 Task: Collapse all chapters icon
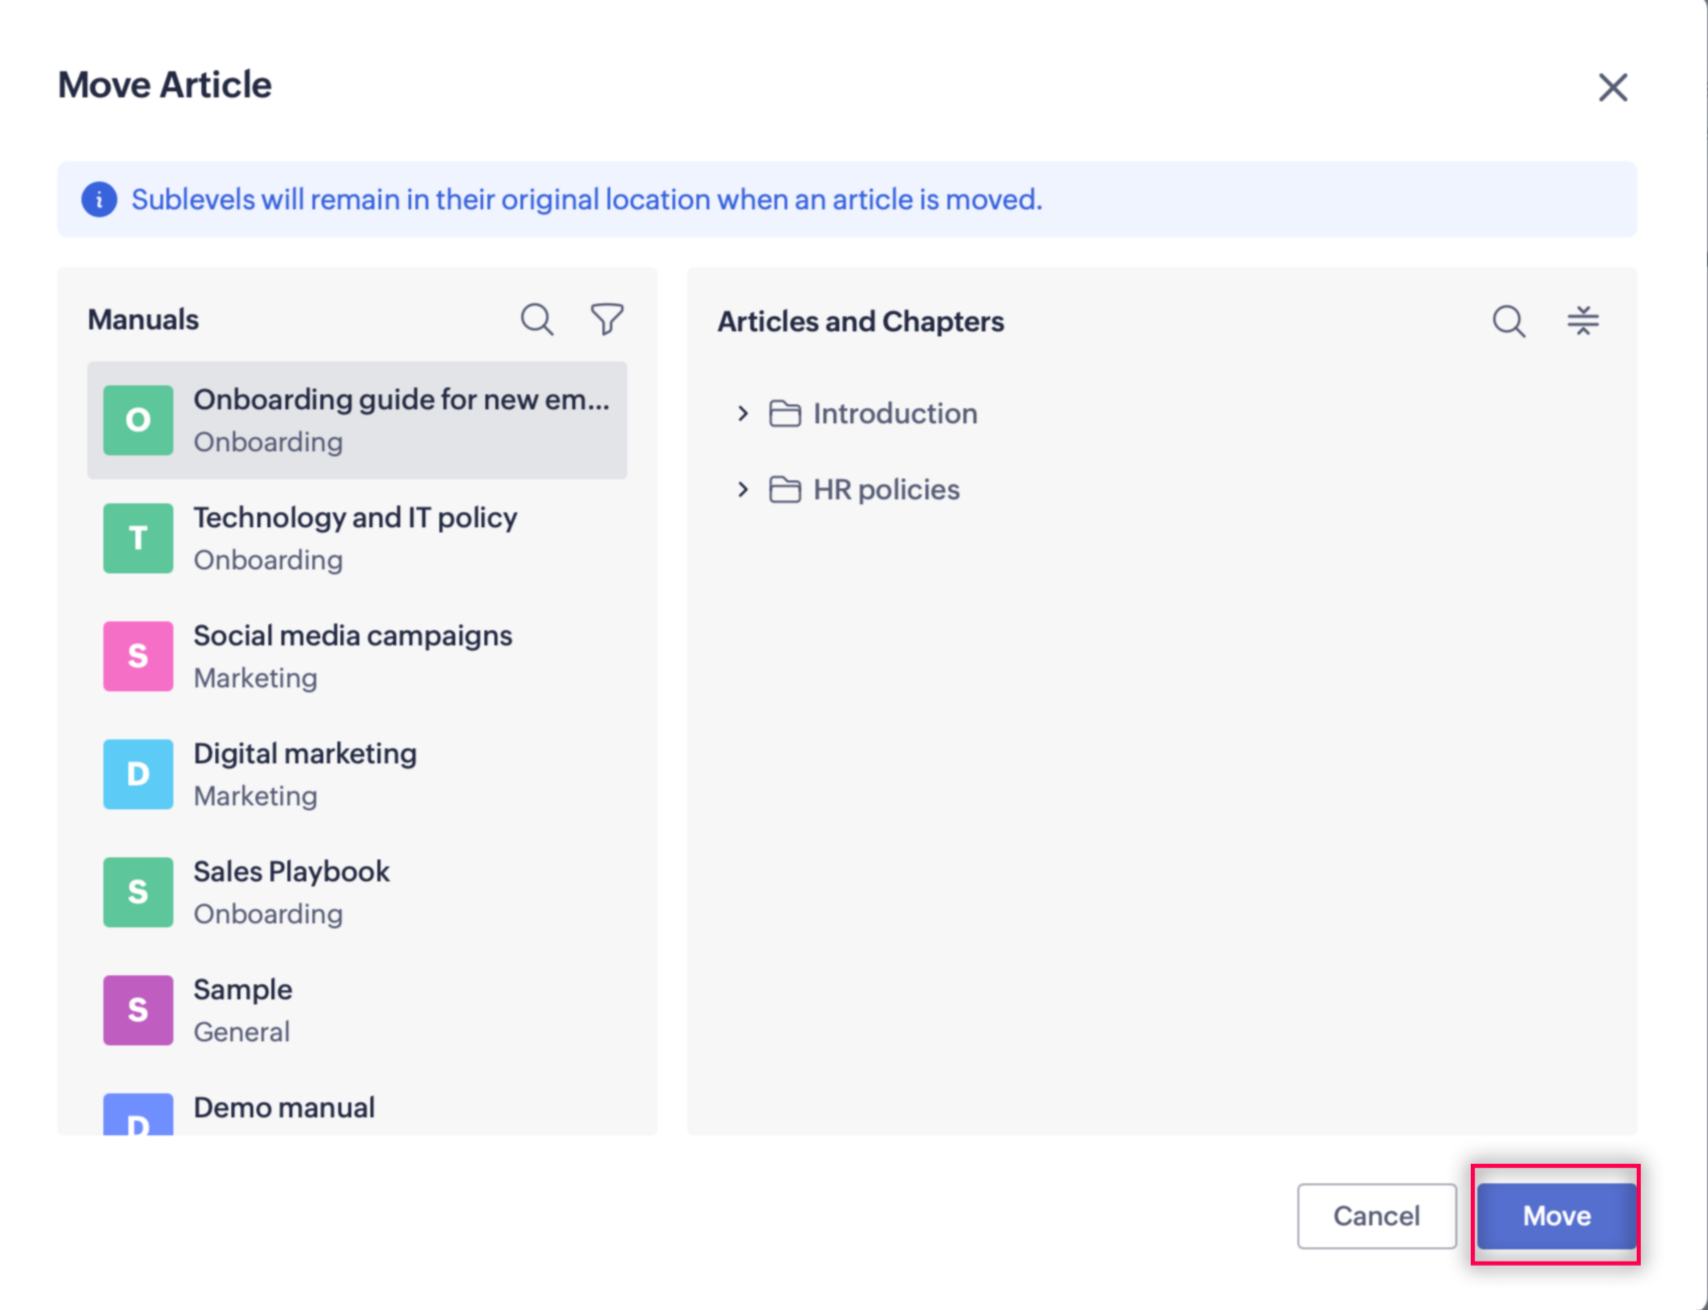pyautogui.click(x=1582, y=321)
